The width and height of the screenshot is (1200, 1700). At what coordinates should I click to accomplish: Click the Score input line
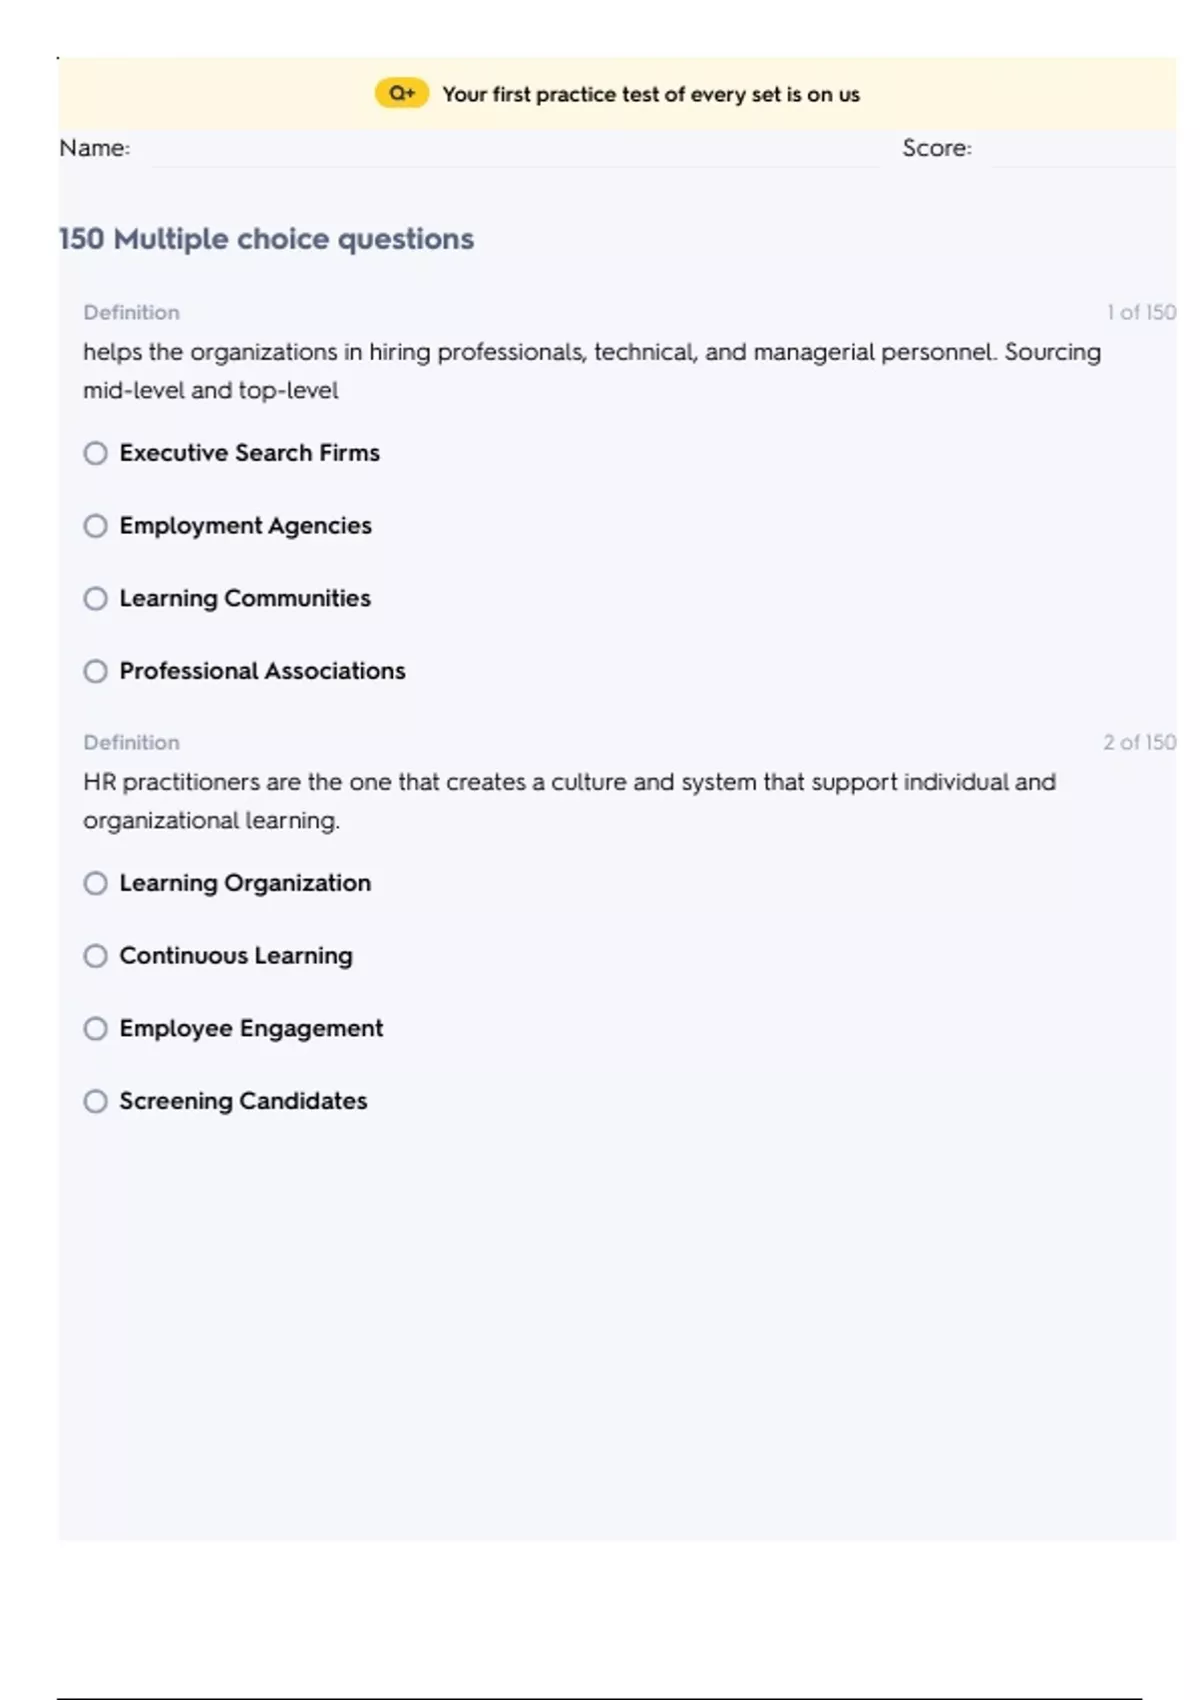[1080, 150]
